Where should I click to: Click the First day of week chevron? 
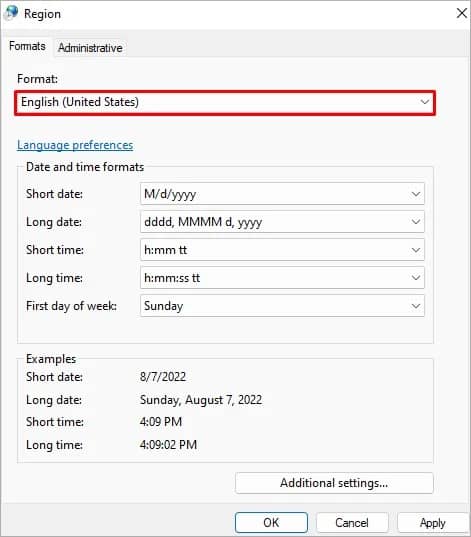click(416, 306)
